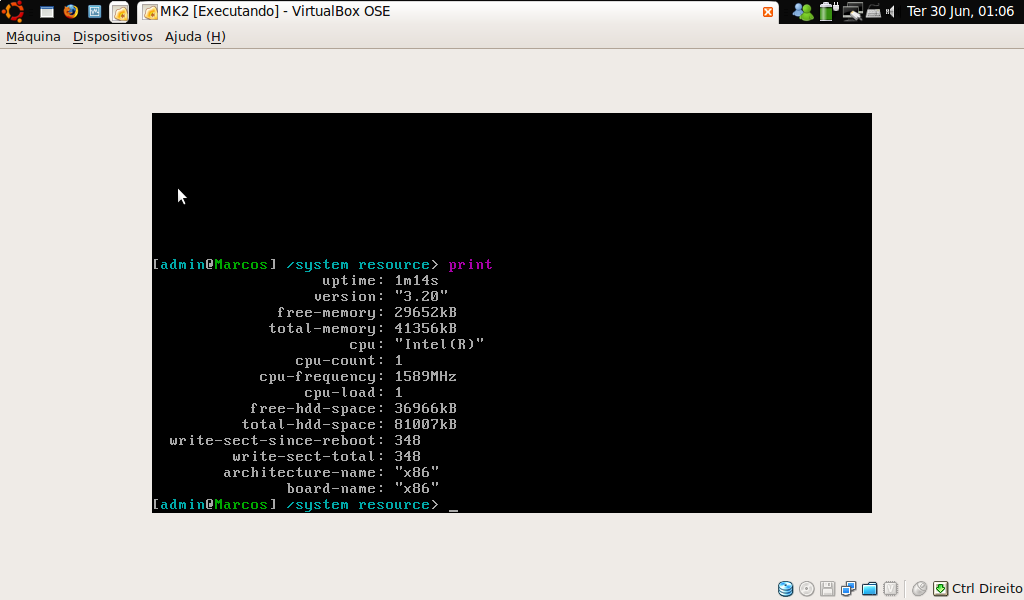Click the user switcher people icon

803,12
